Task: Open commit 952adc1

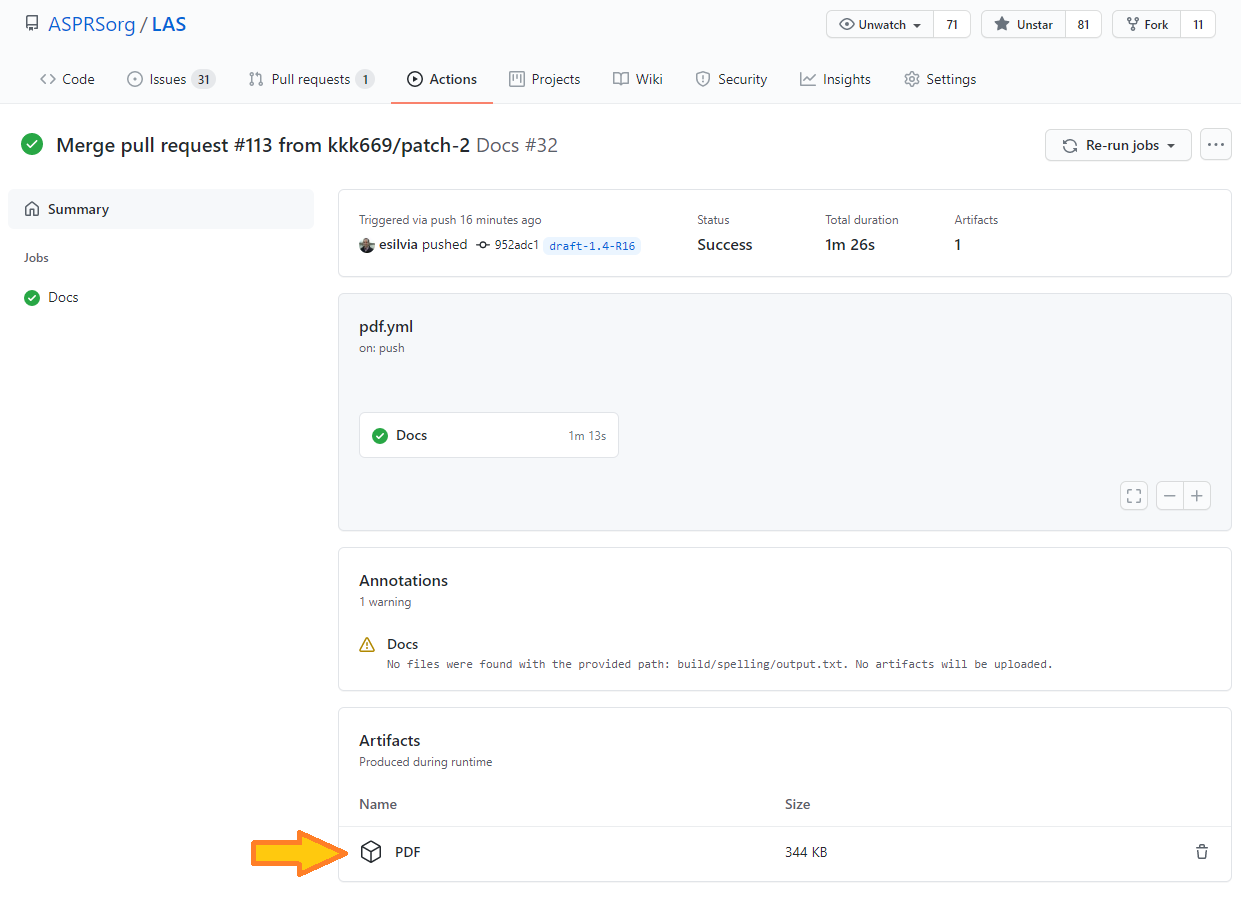Action: (x=516, y=245)
